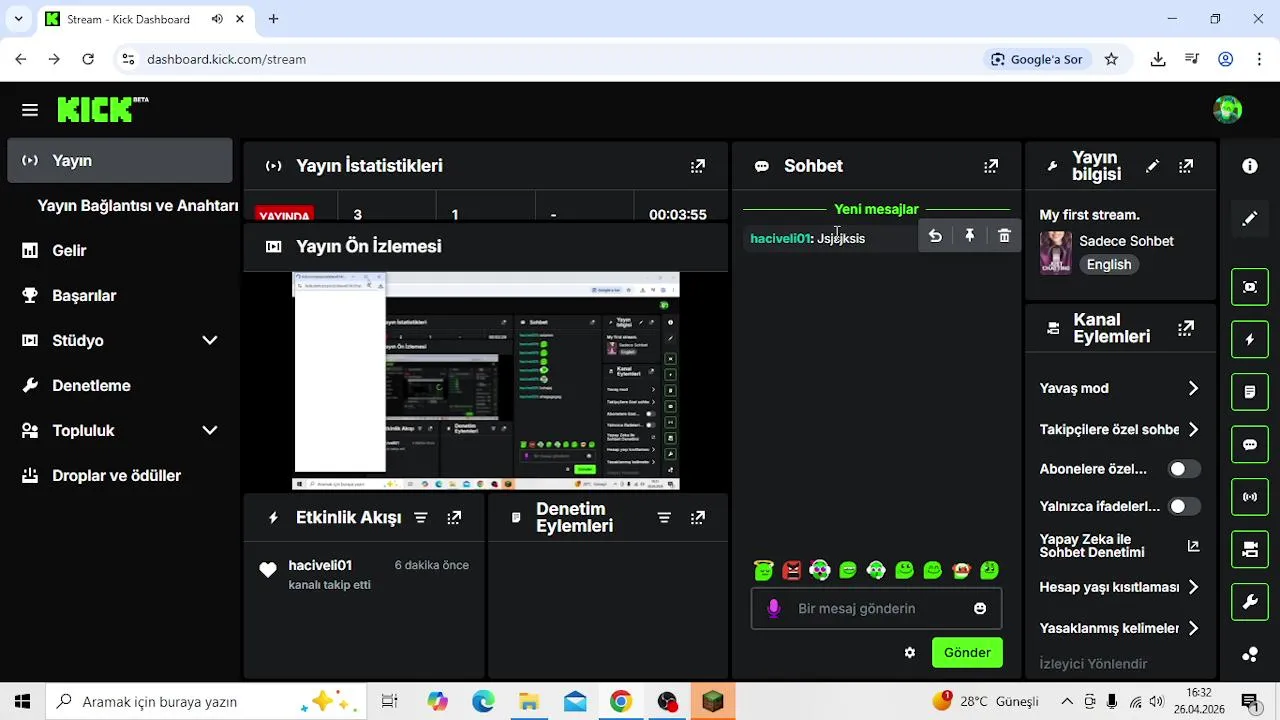This screenshot has height=720, width=1280.
Task: Insert the halo green emote
Action: click(764, 570)
